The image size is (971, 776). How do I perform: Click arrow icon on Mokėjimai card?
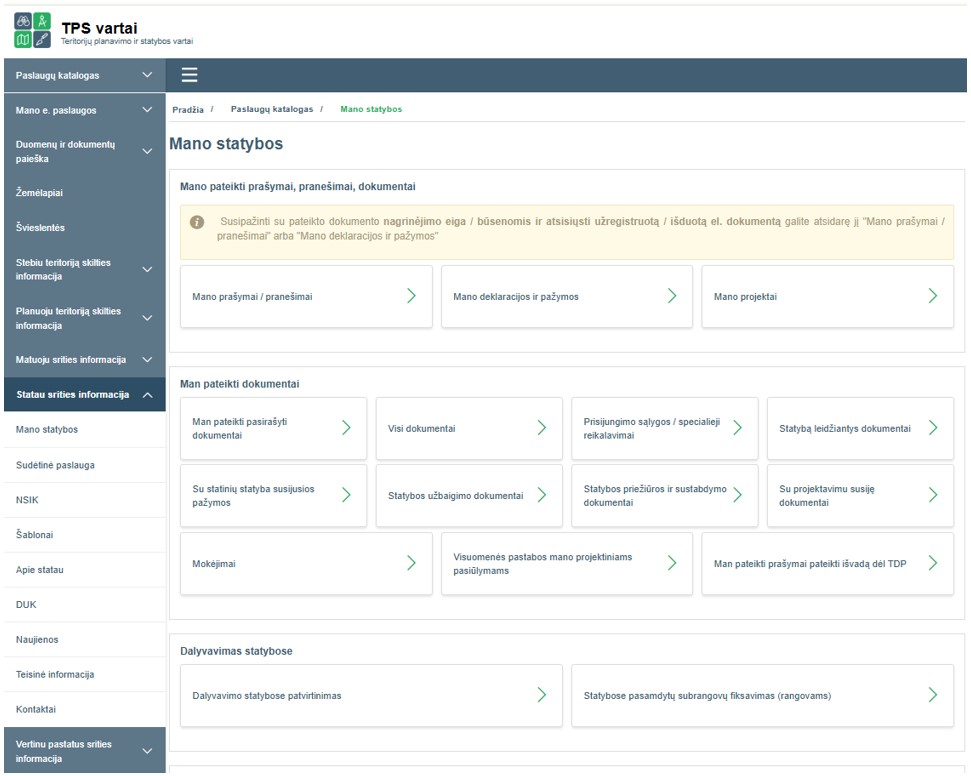(411, 563)
